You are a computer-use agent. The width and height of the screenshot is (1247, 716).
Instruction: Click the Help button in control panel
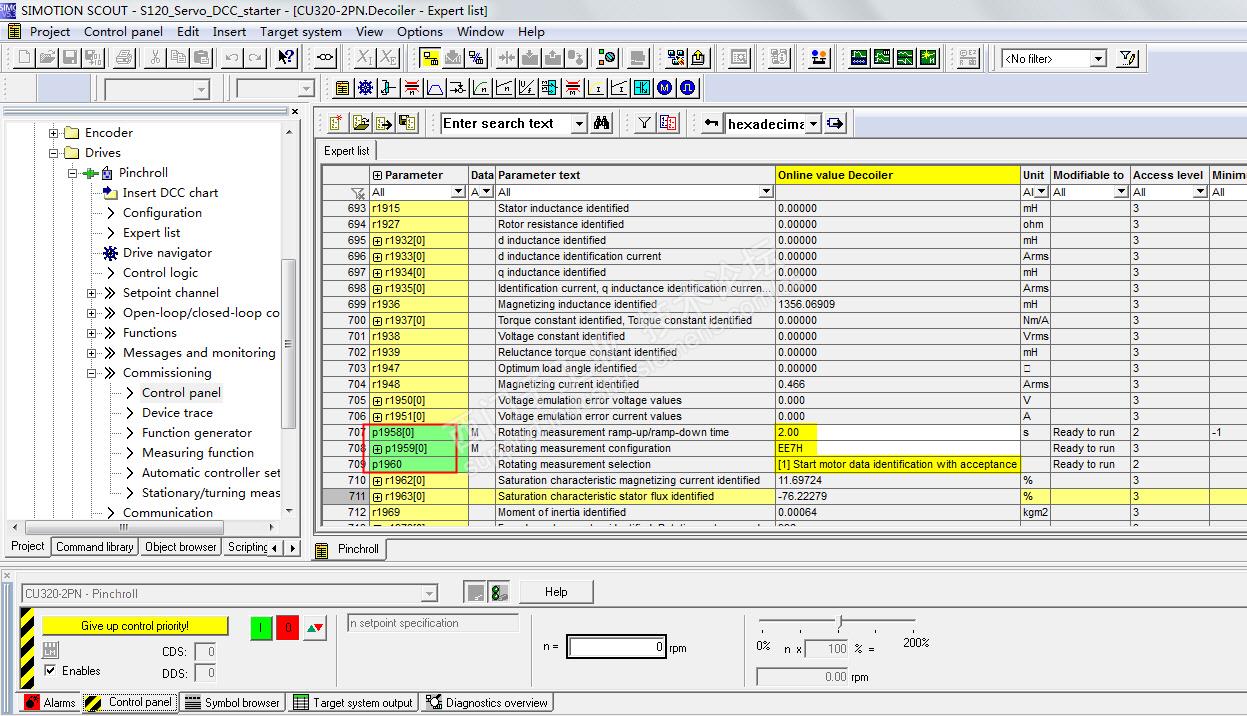(x=556, y=592)
